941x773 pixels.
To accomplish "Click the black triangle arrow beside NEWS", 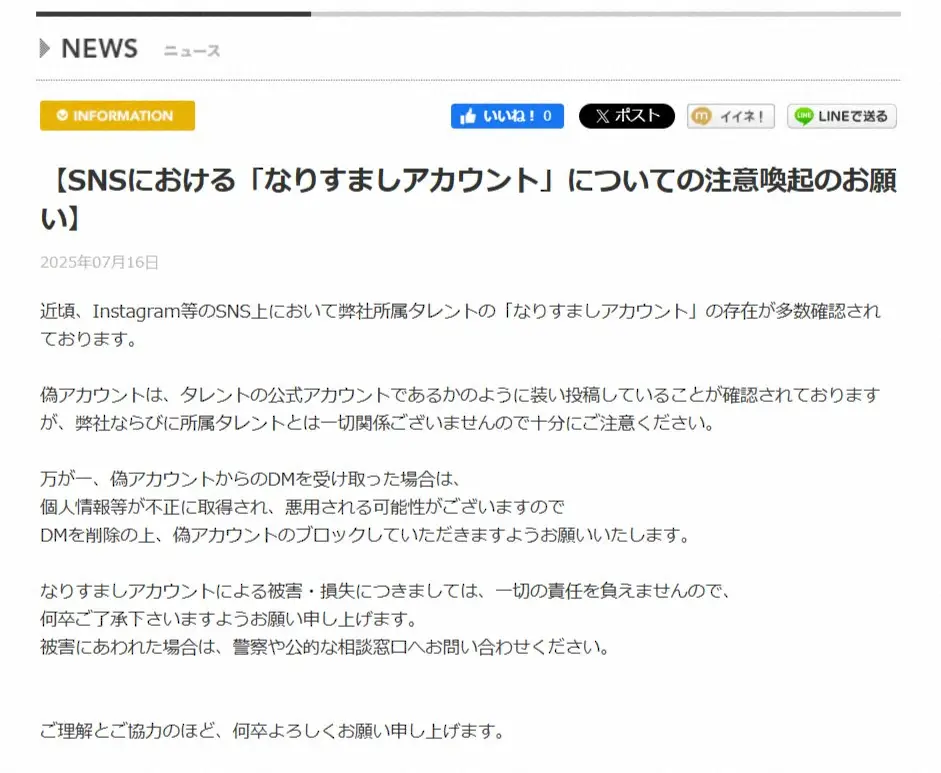I will (45, 48).
